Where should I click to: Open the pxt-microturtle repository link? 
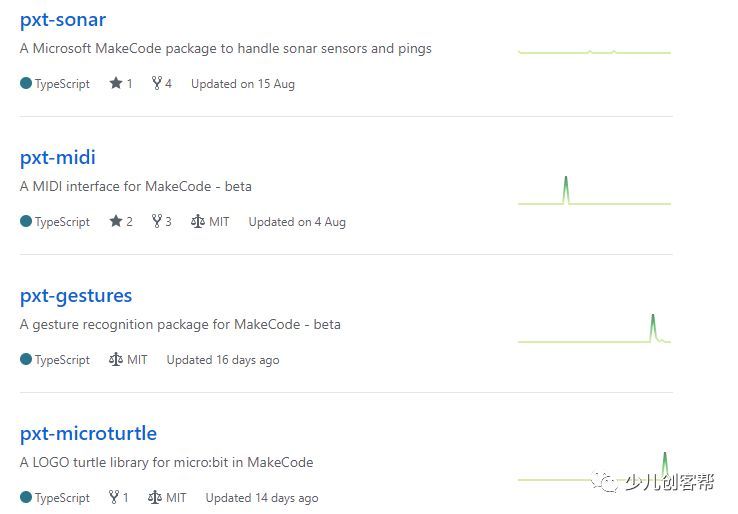[88, 433]
